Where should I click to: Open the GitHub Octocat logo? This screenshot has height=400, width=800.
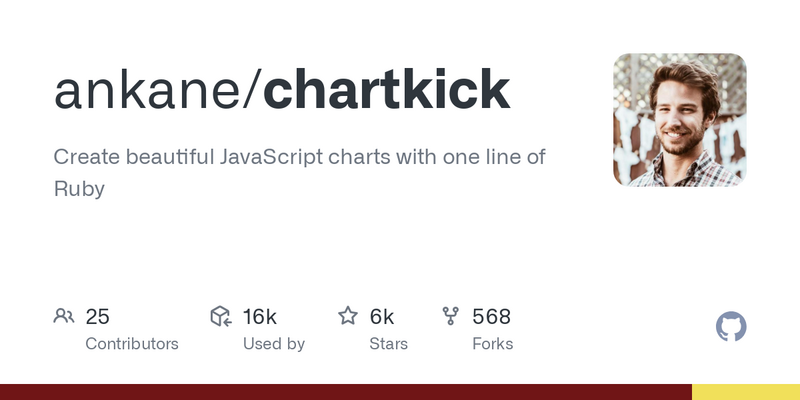click(x=731, y=326)
